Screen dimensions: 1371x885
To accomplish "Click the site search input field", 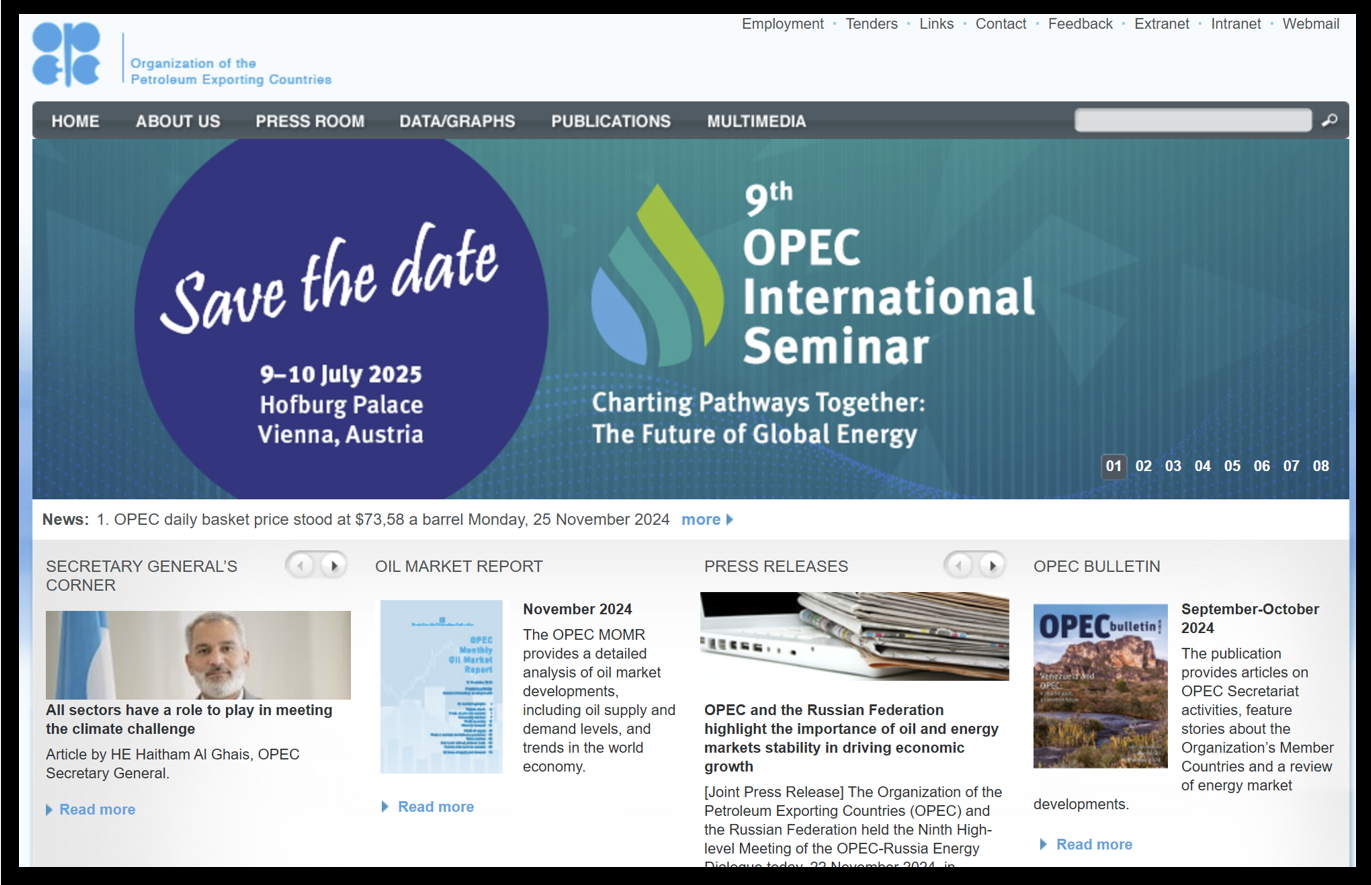I will pos(1193,120).
